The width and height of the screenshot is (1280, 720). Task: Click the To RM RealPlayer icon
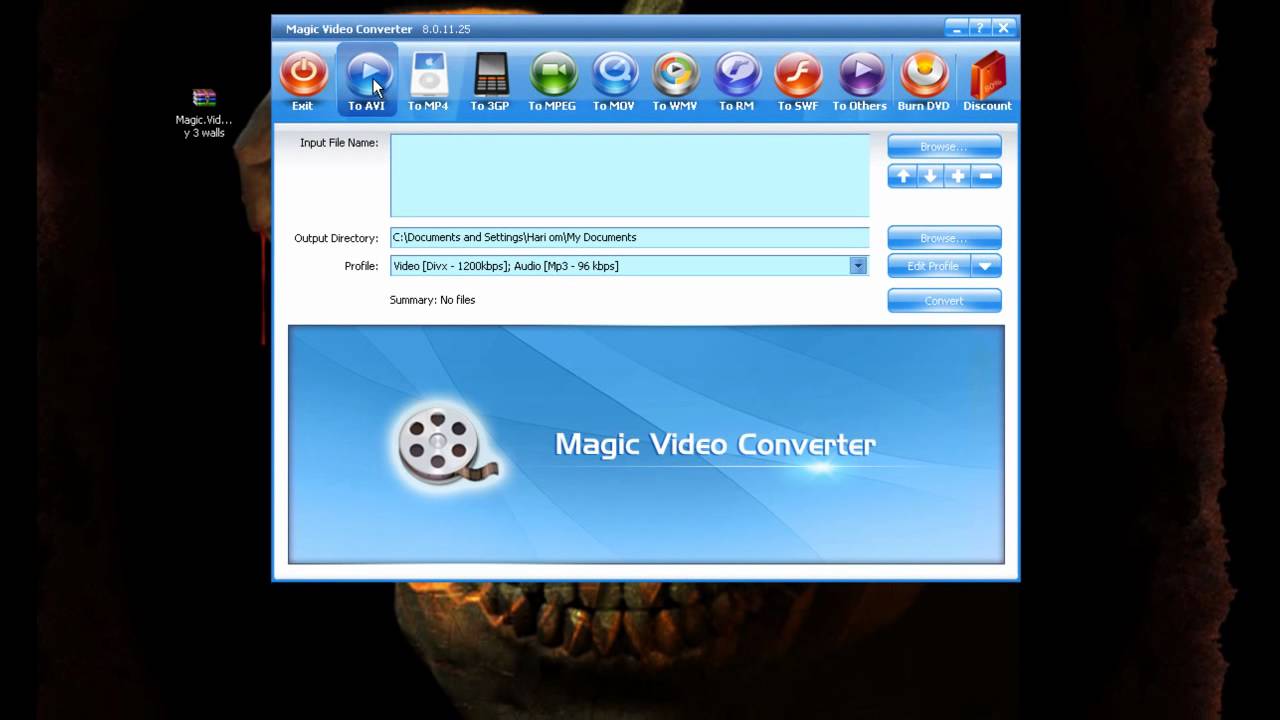[x=737, y=80]
